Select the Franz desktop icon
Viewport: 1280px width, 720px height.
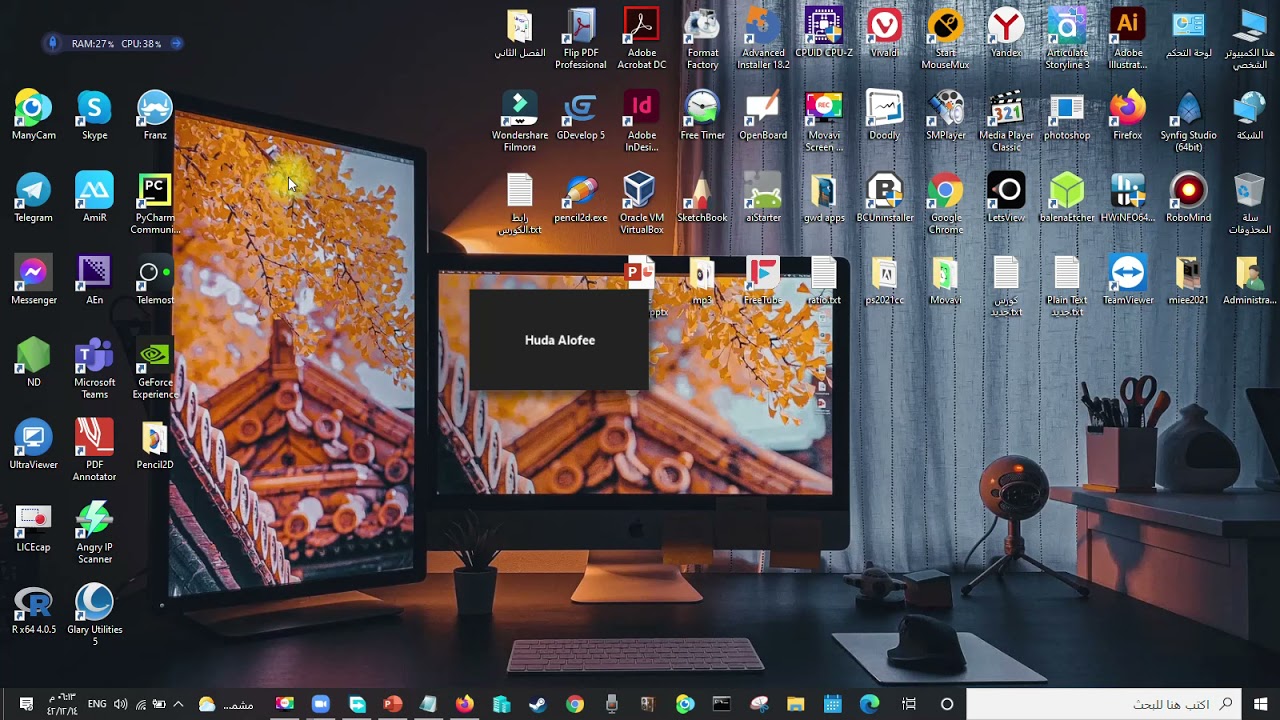pyautogui.click(x=155, y=115)
